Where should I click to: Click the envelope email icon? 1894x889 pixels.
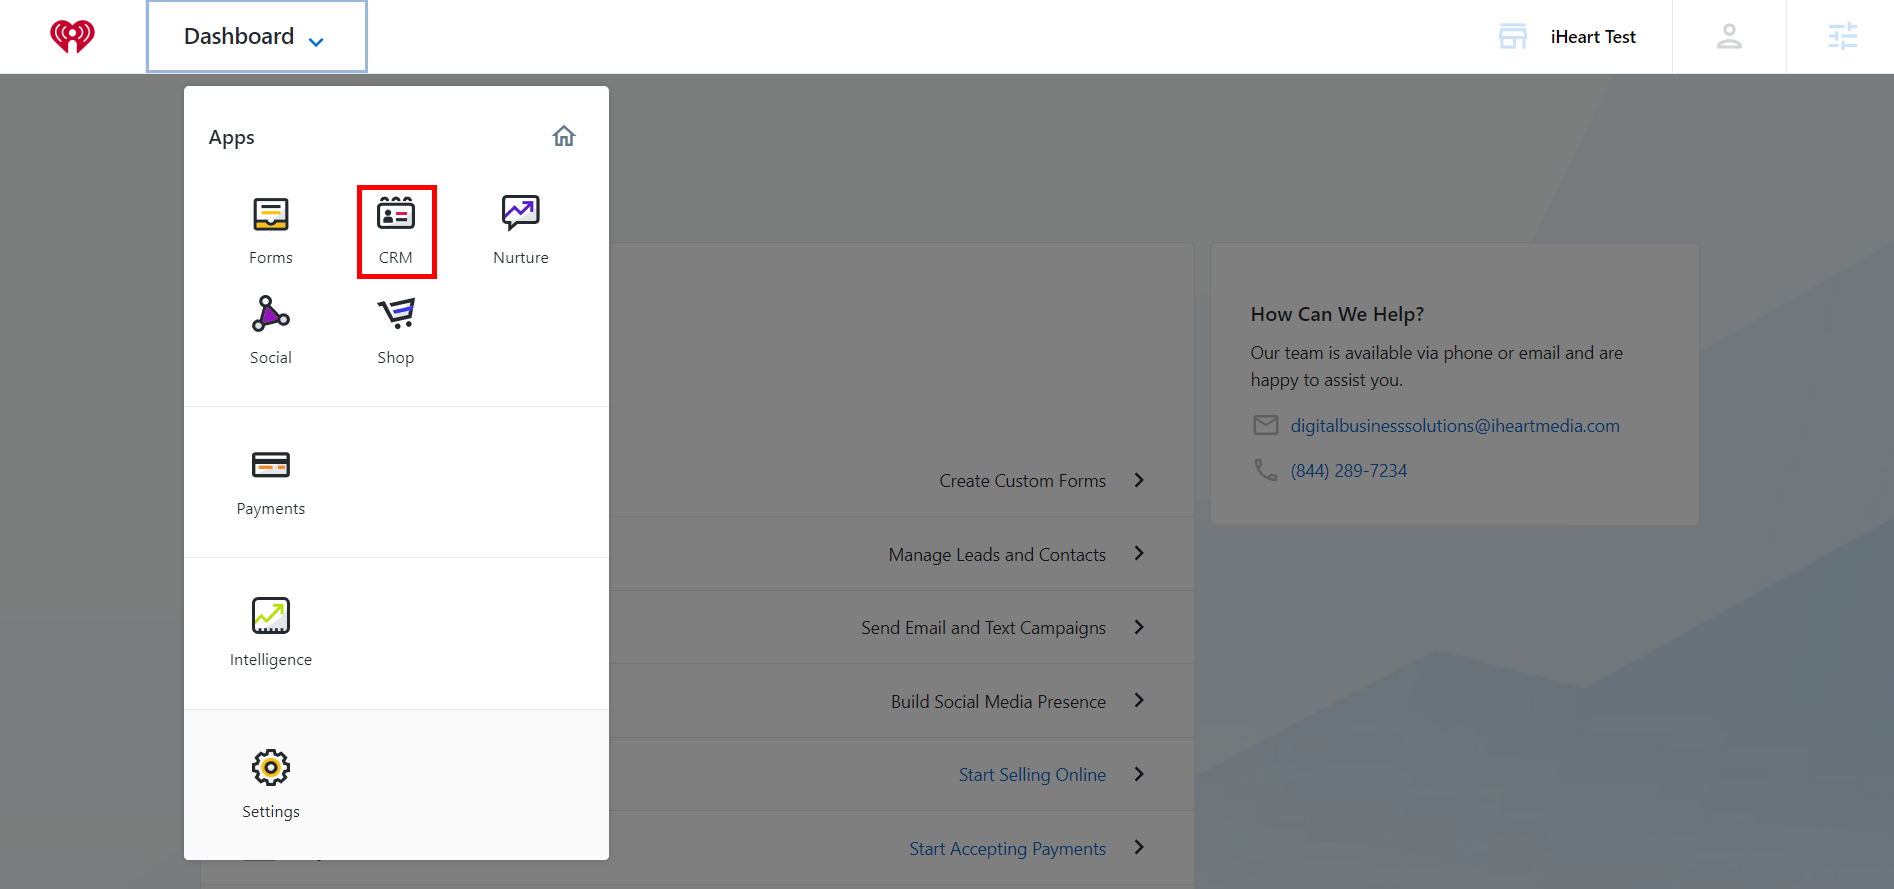tap(1266, 425)
